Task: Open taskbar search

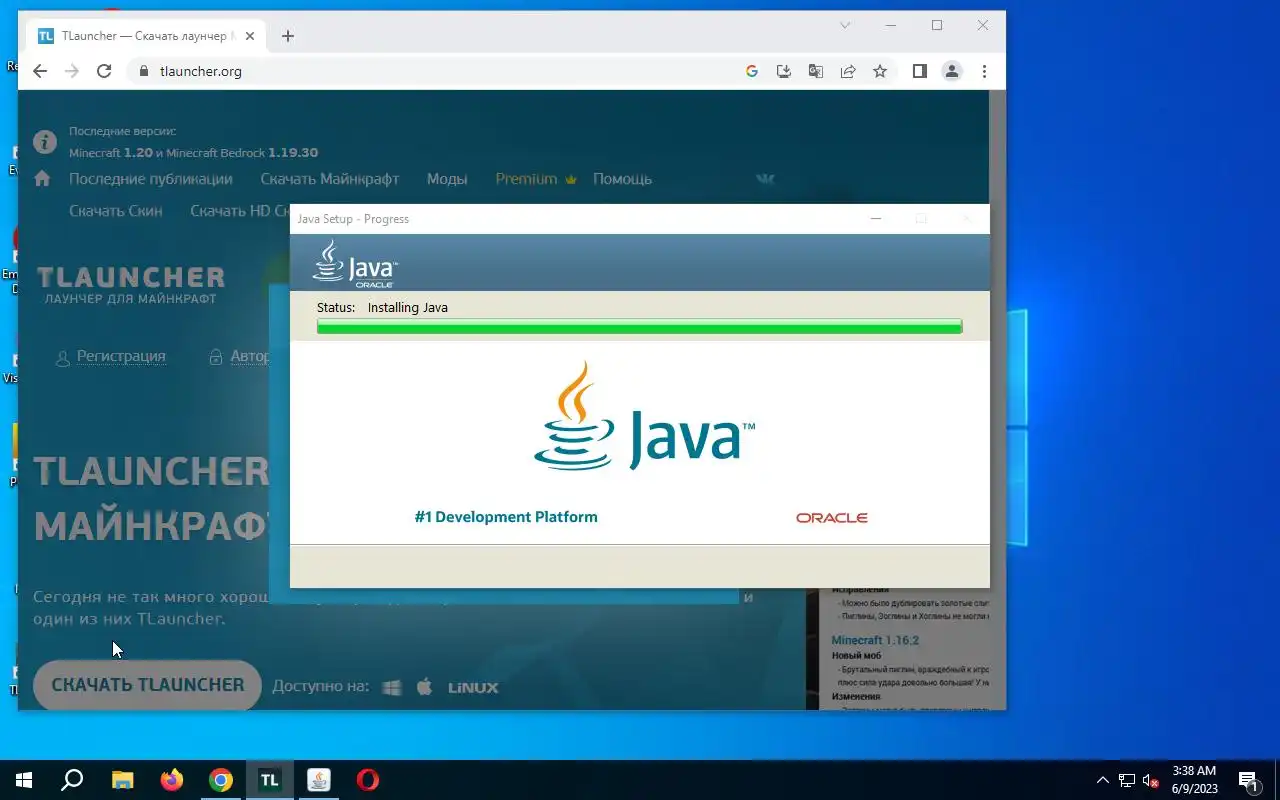Action: click(x=72, y=780)
